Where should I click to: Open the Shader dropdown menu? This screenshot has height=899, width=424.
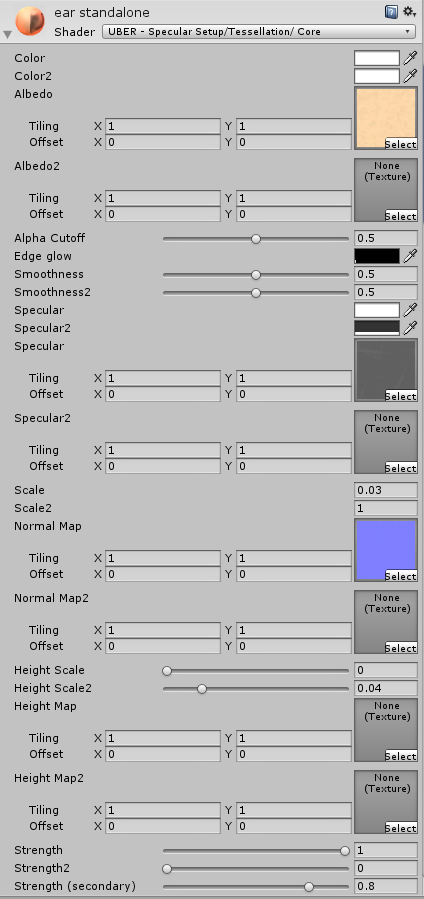click(259, 32)
